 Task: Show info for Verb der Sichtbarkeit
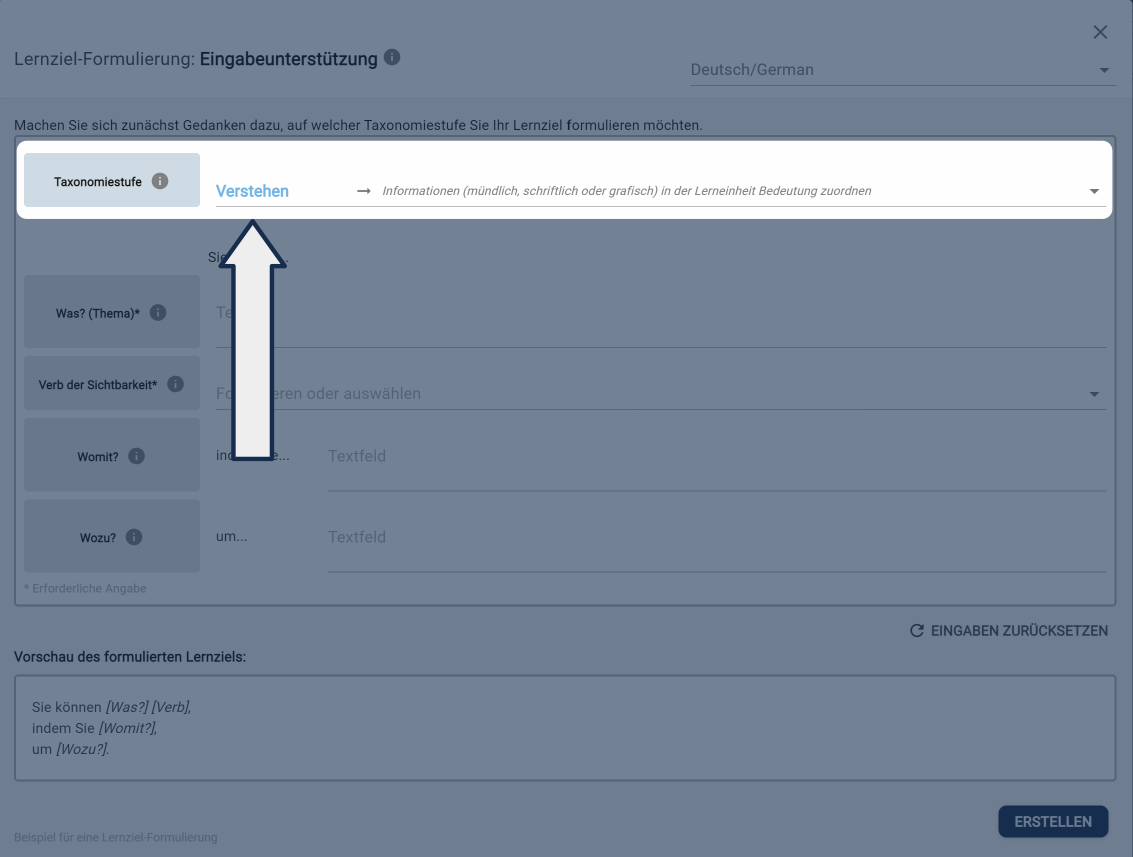176,384
